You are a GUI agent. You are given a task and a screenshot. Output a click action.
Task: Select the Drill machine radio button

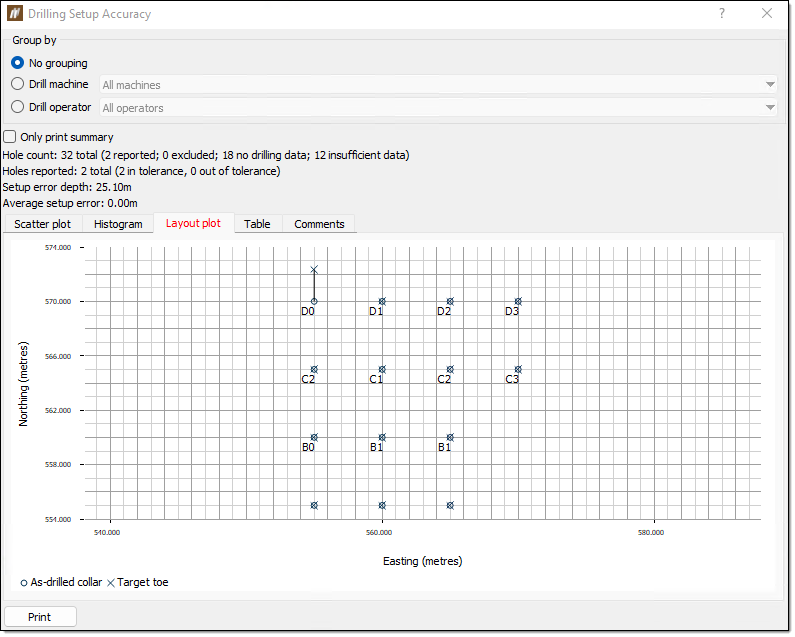18,84
